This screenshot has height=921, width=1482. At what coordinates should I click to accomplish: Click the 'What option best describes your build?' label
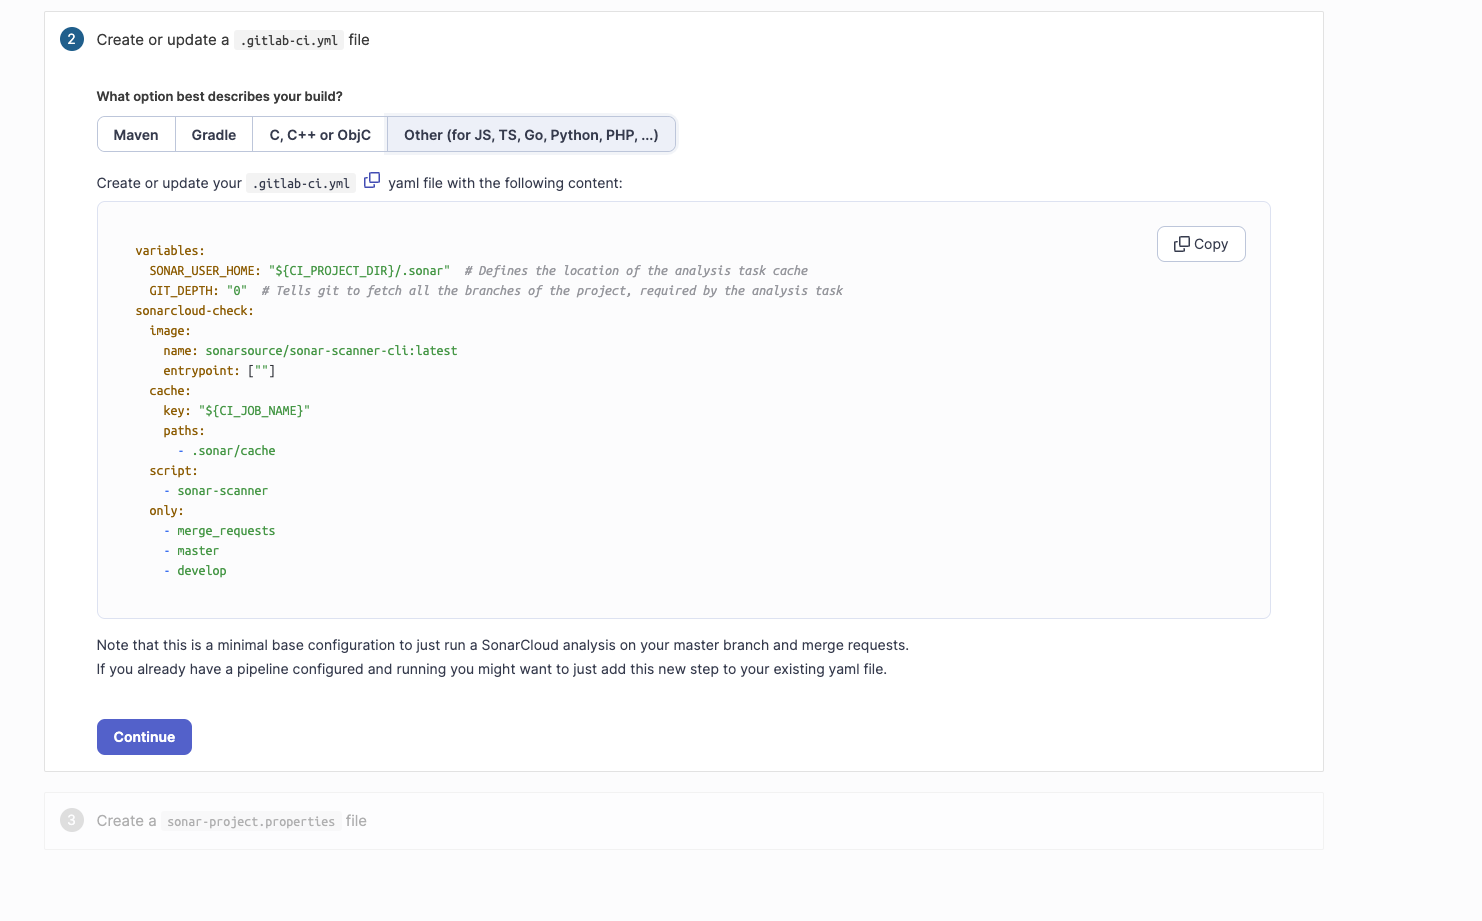coord(220,97)
